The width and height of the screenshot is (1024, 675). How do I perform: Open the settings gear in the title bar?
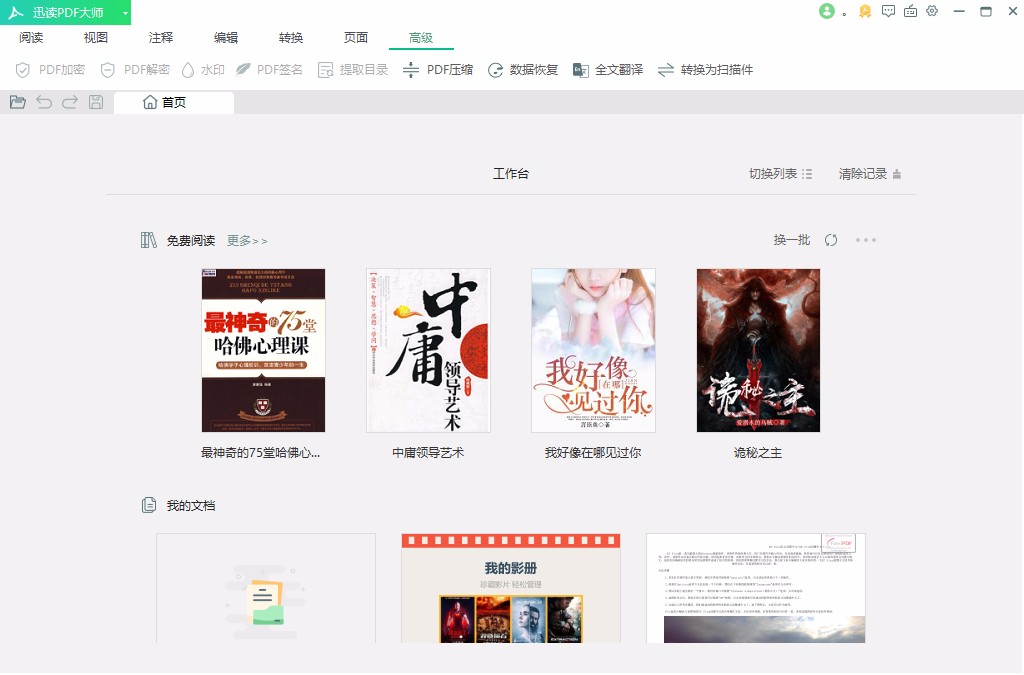click(x=930, y=12)
